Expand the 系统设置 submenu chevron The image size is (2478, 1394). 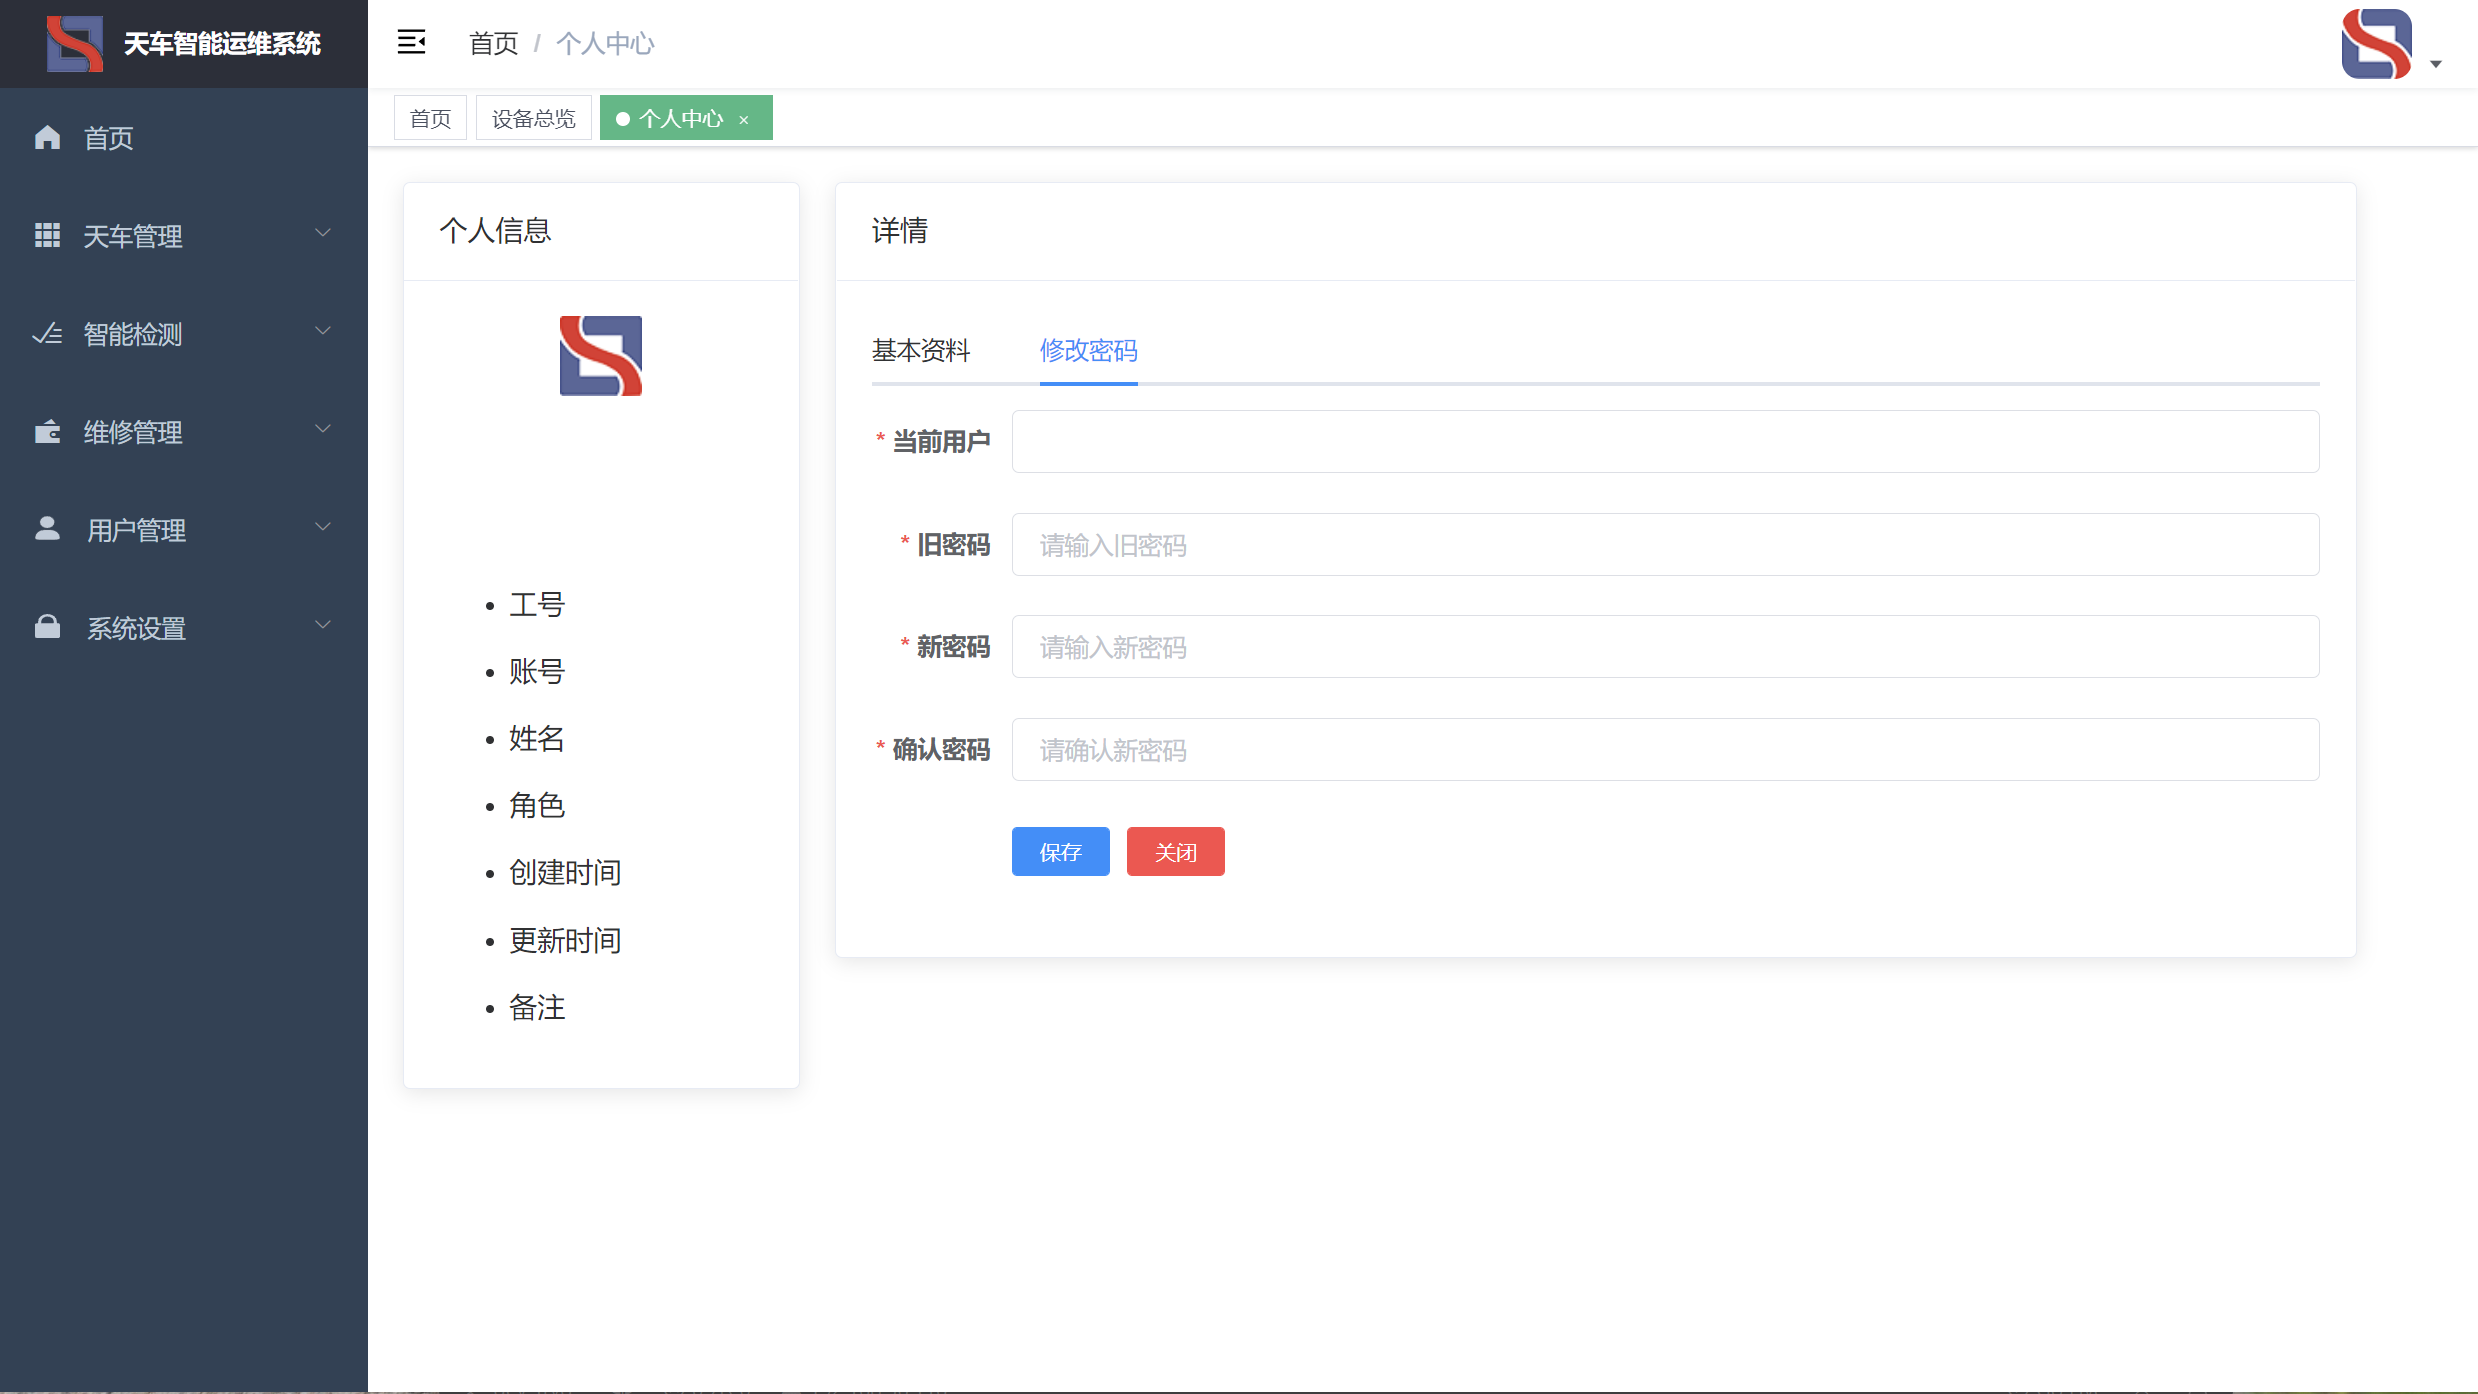323,625
